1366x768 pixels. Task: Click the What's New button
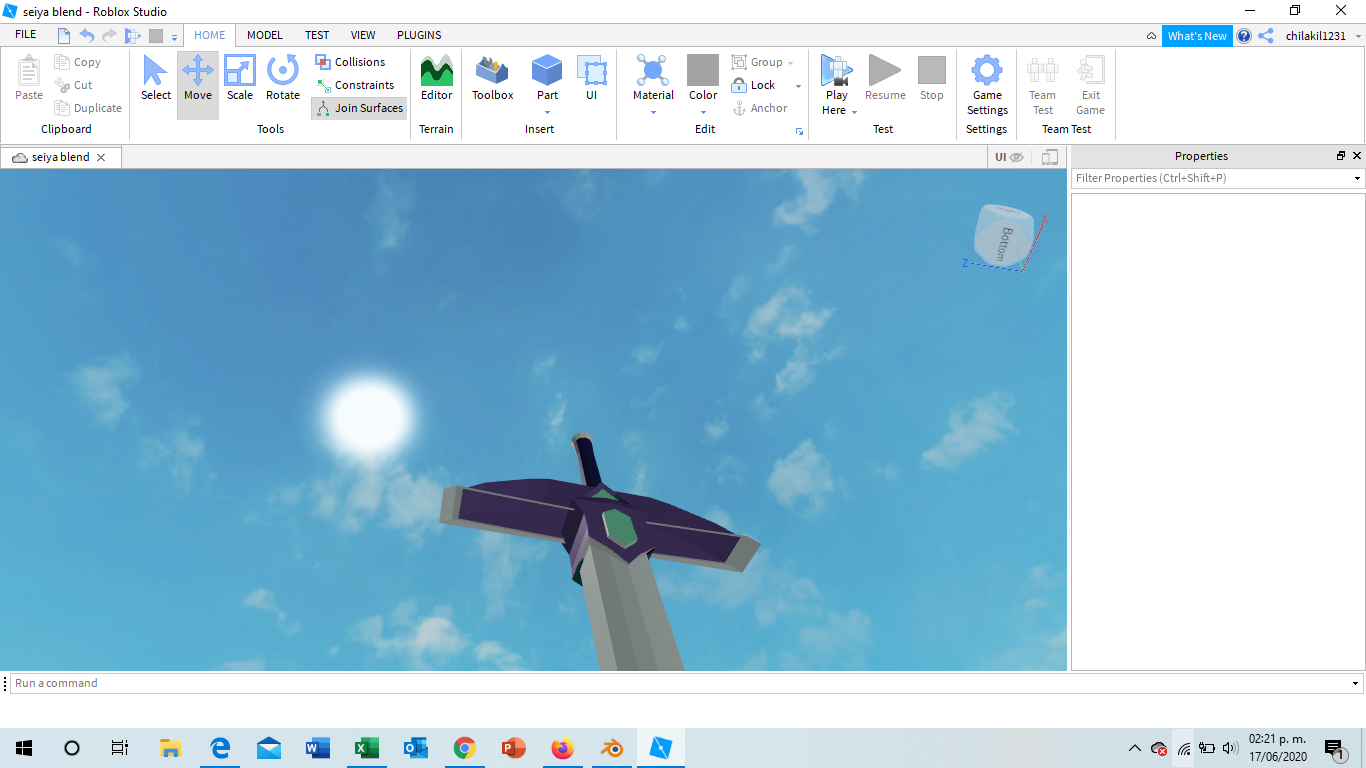pos(1197,36)
